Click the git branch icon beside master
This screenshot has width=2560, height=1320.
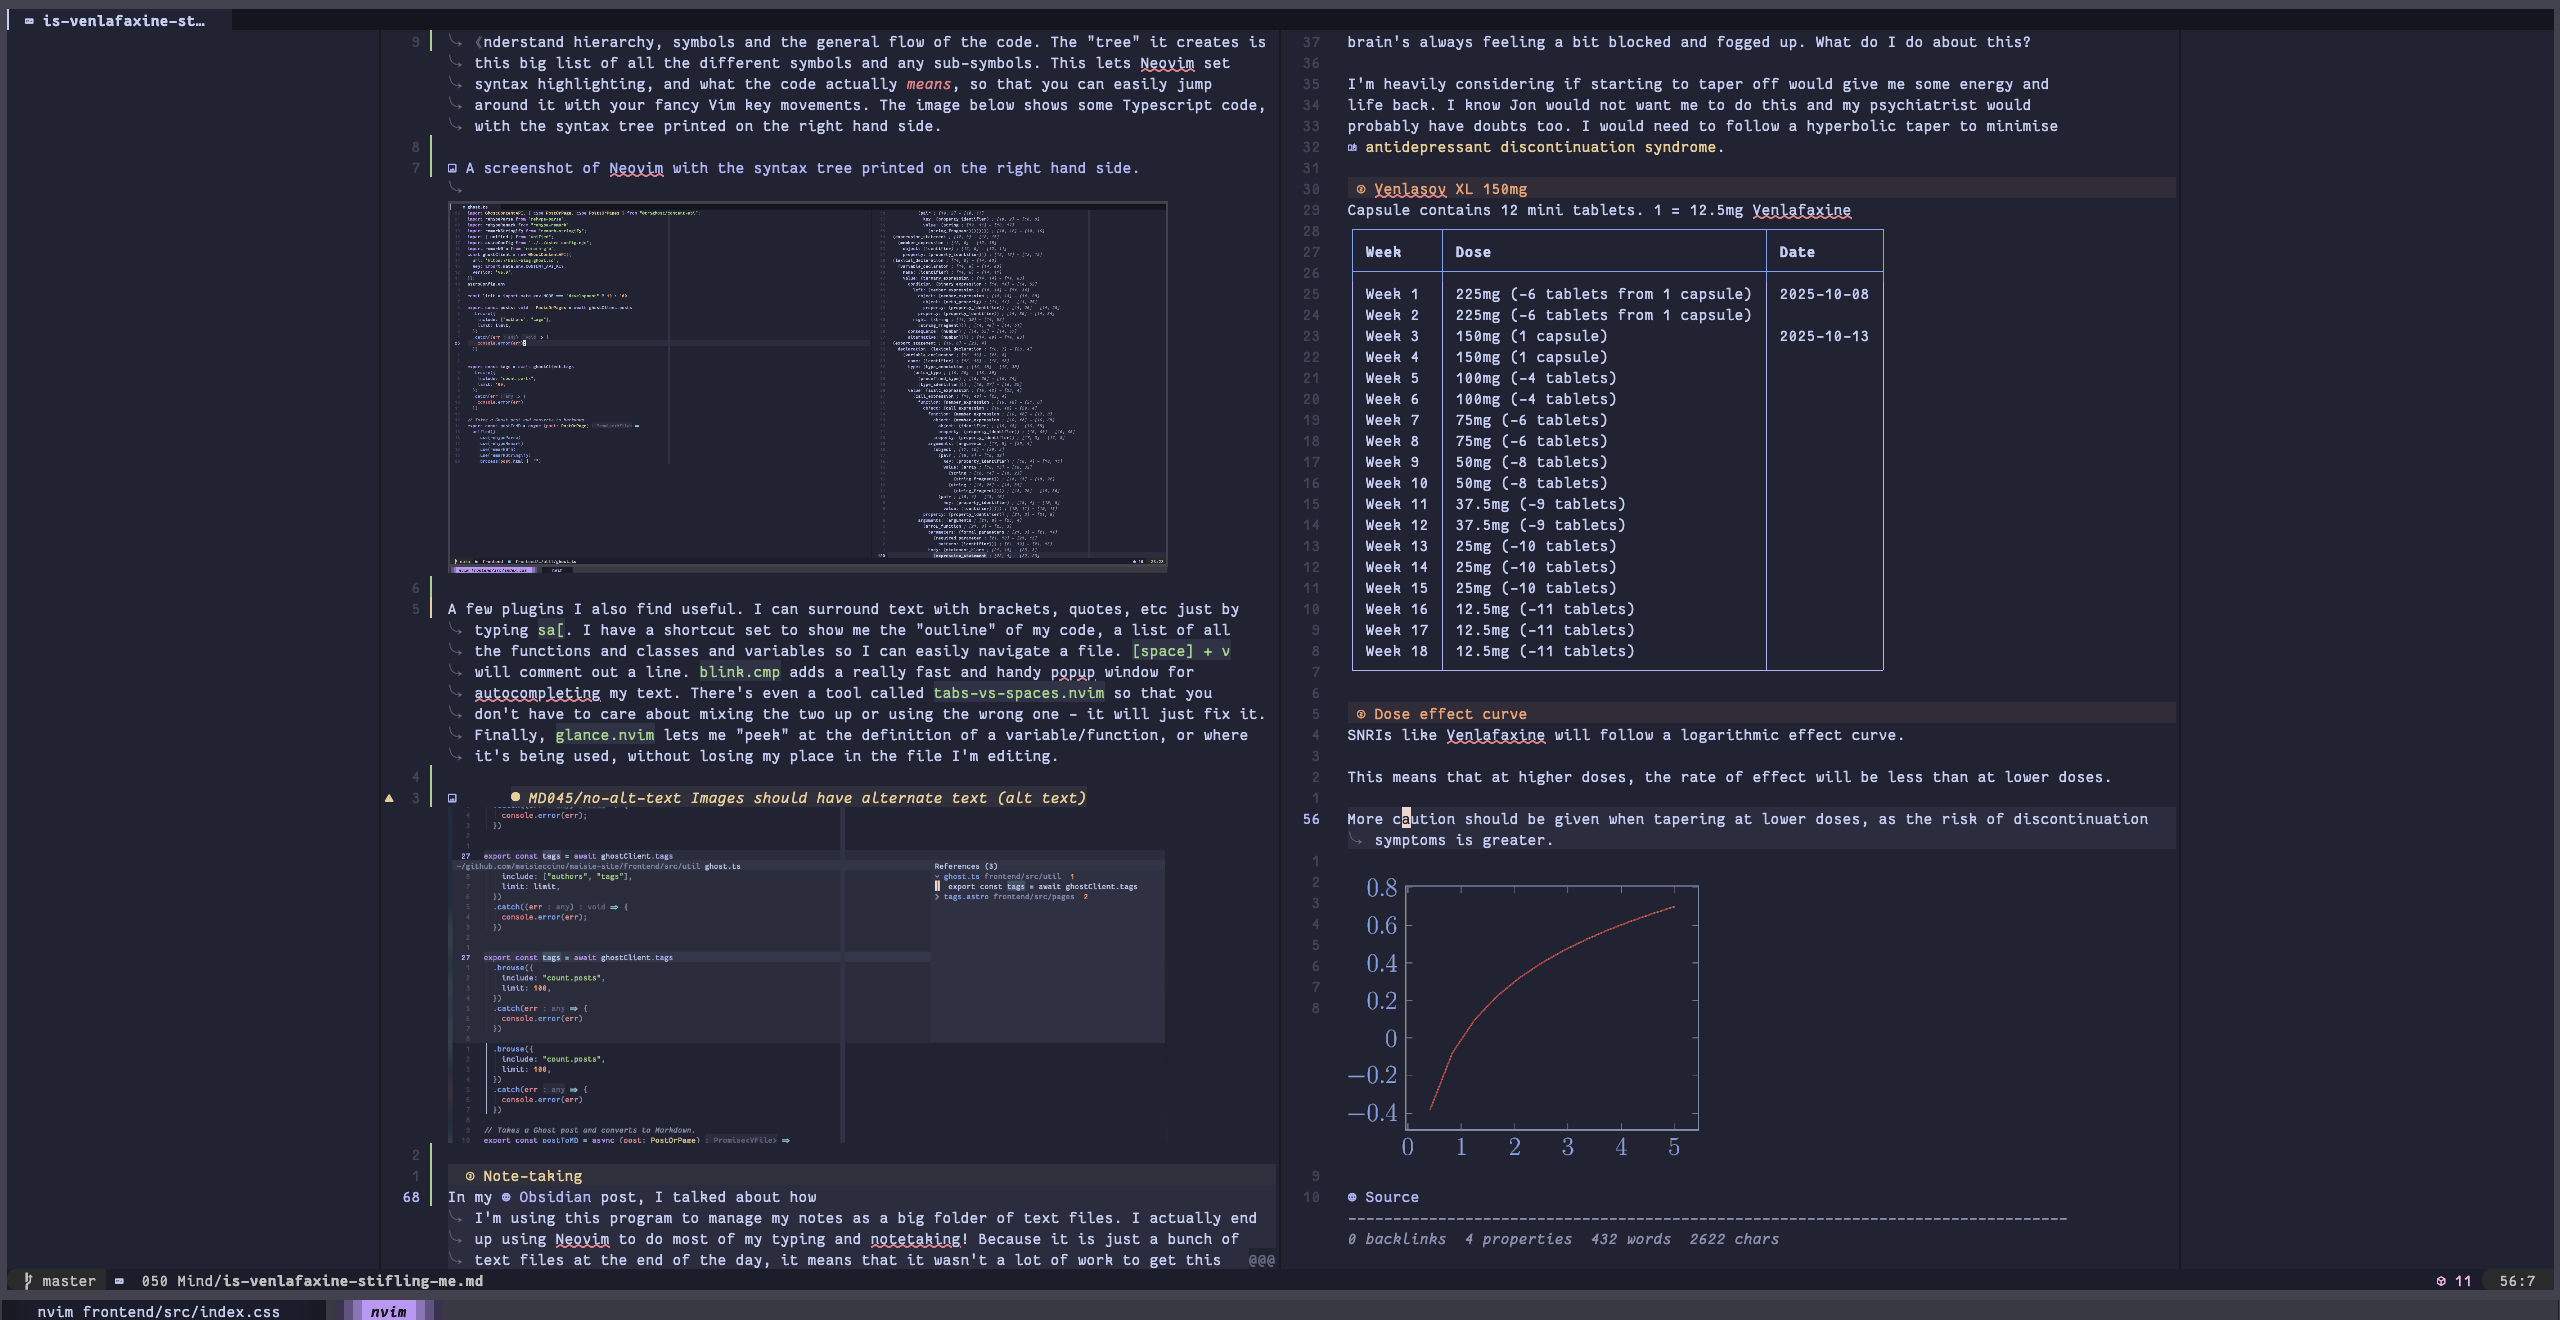(30, 1281)
